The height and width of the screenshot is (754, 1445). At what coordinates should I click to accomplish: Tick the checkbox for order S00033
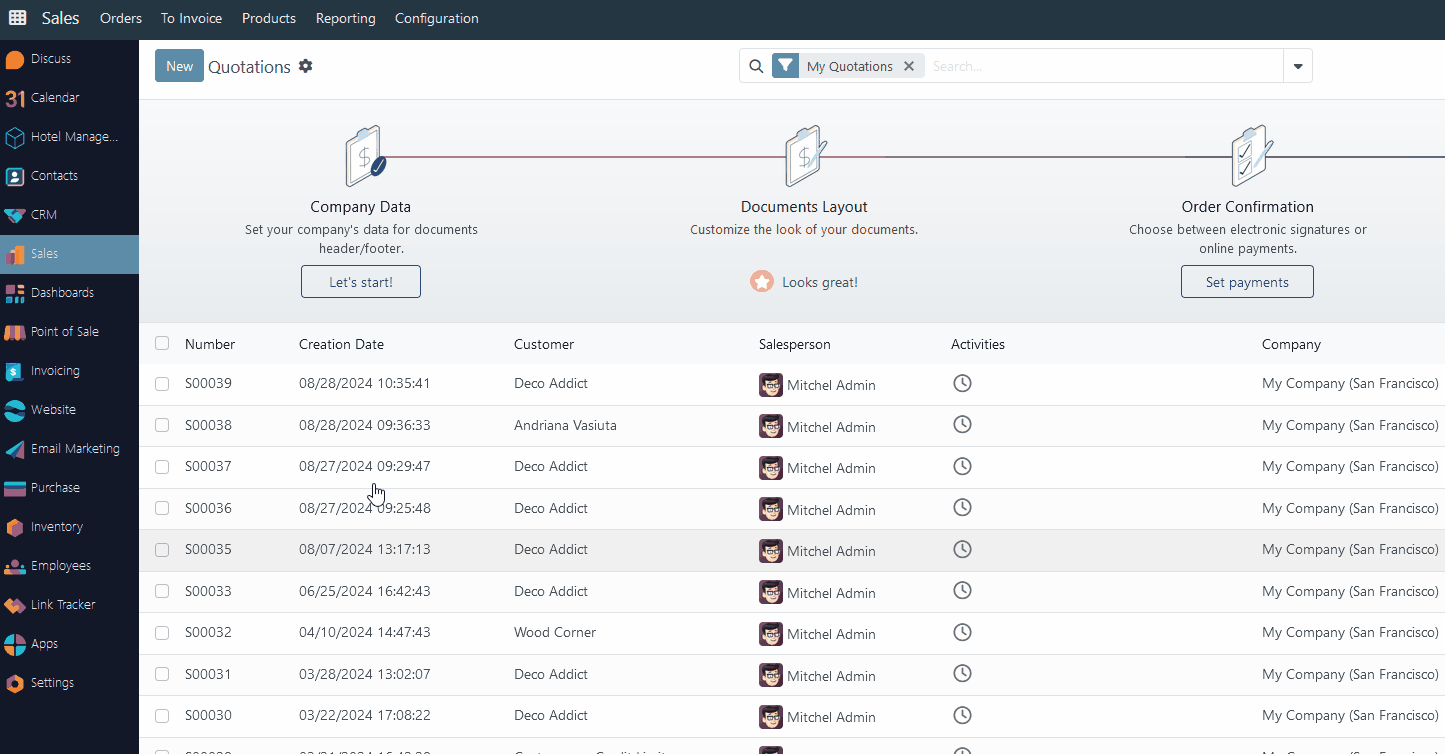(x=162, y=591)
